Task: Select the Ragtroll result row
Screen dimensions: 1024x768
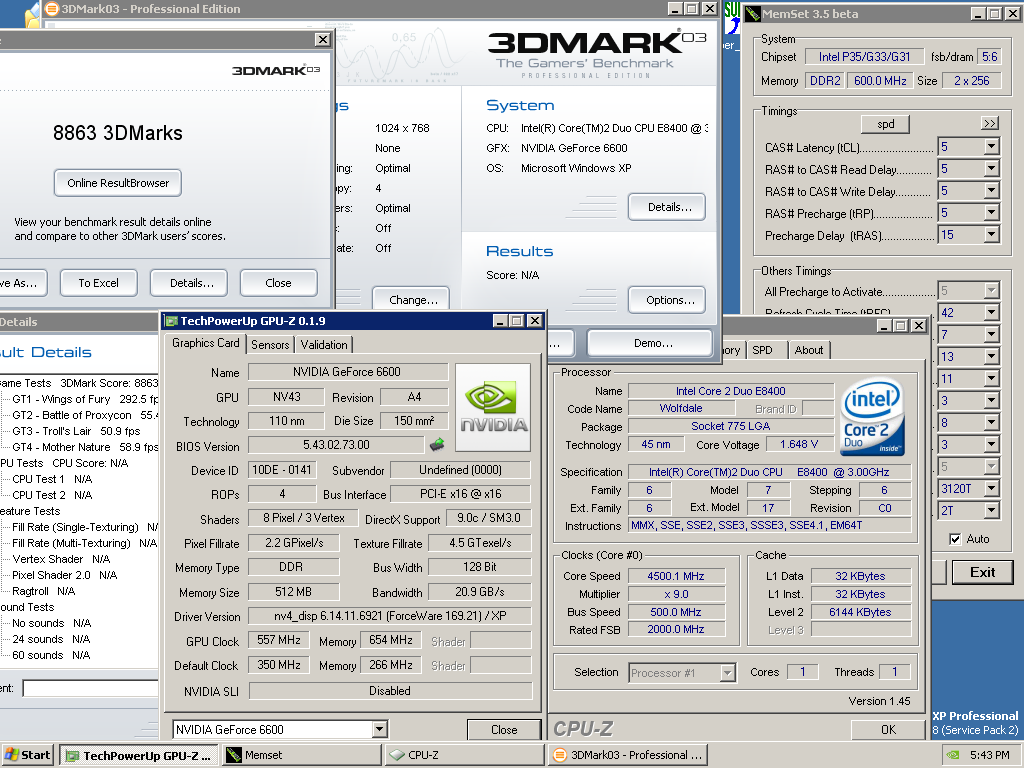Action: point(44,591)
